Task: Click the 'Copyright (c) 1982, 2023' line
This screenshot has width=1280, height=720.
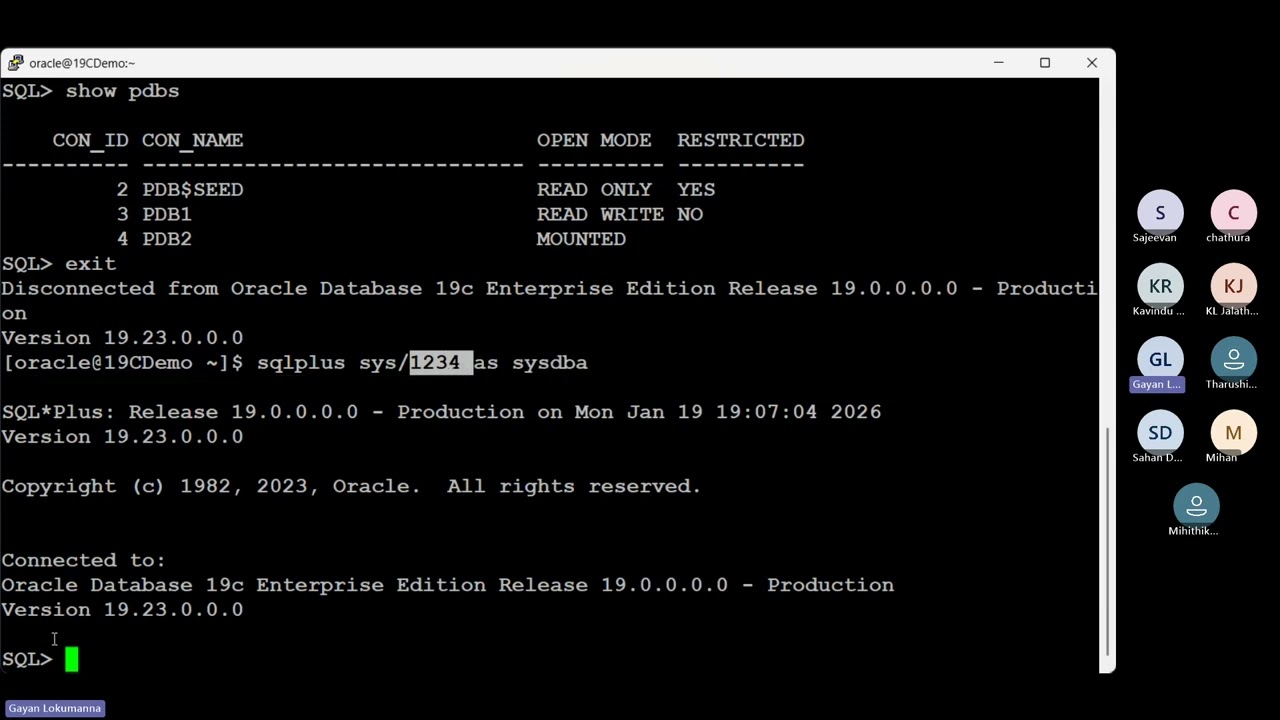Action: [351, 486]
